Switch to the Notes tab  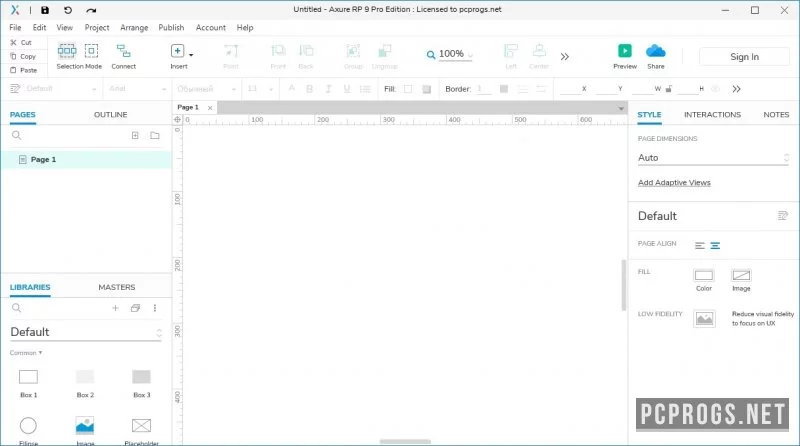776,115
